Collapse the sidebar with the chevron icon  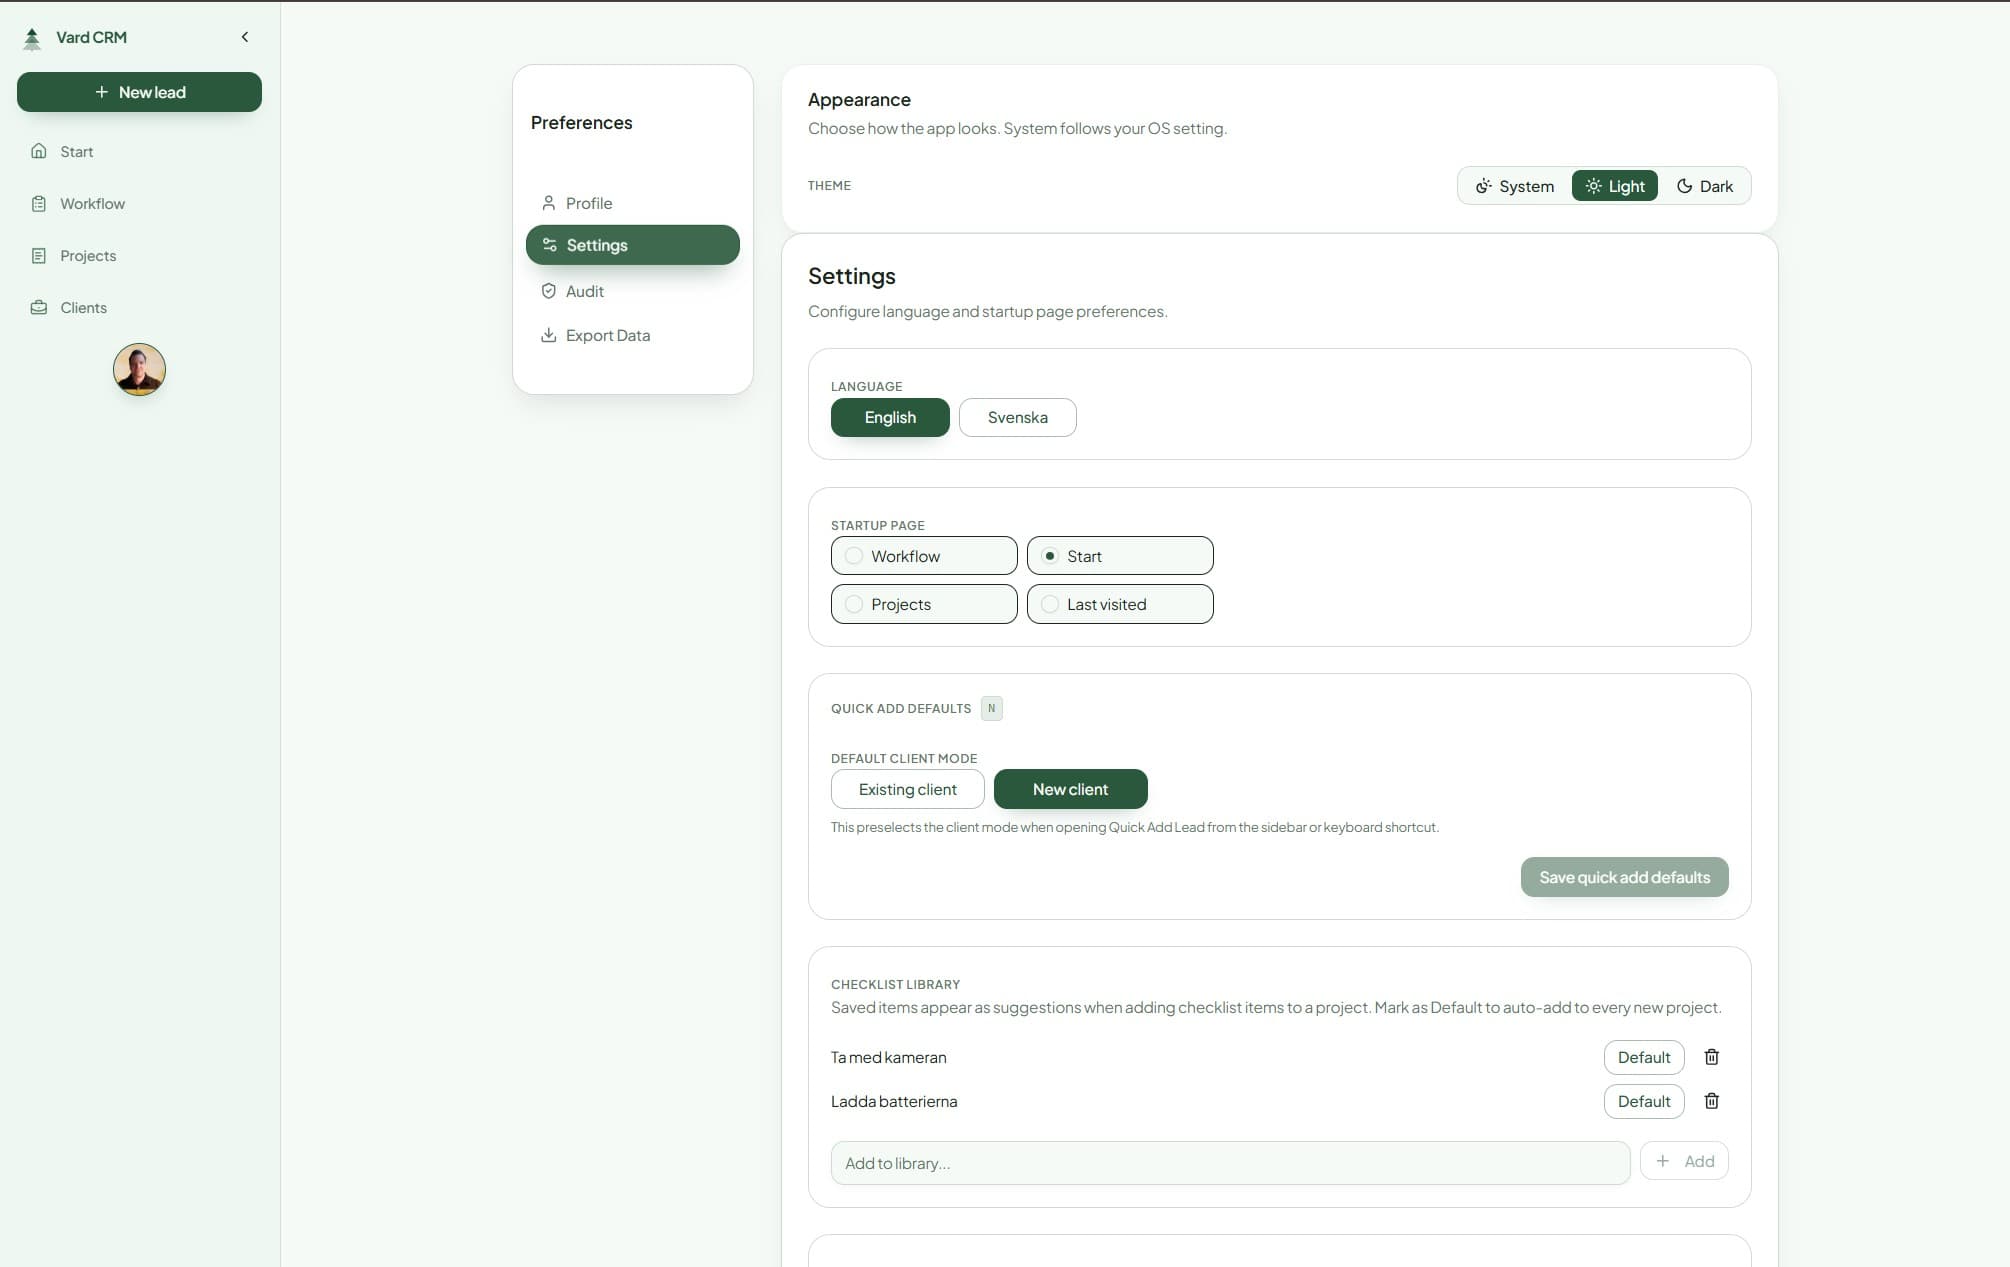tap(244, 36)
